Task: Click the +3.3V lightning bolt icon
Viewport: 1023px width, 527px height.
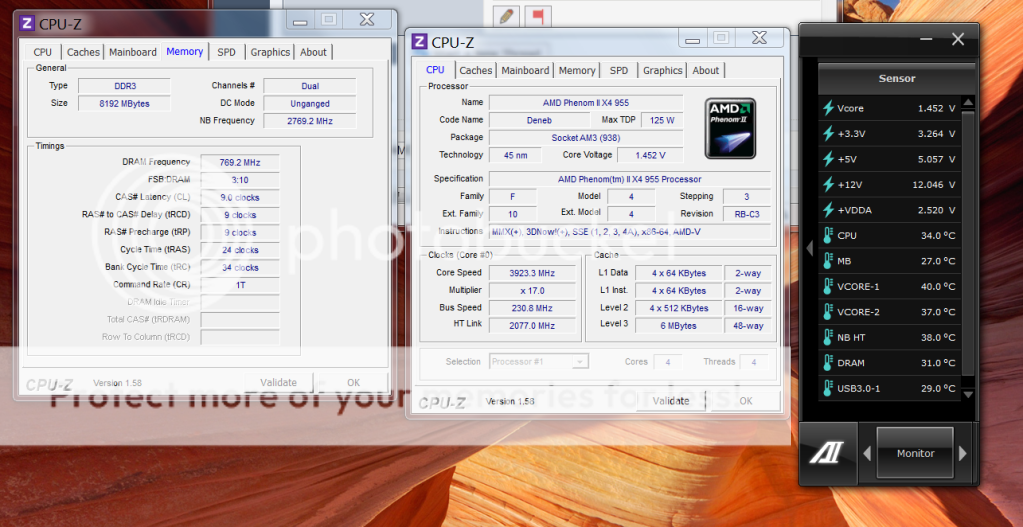Action: (829, 134)
